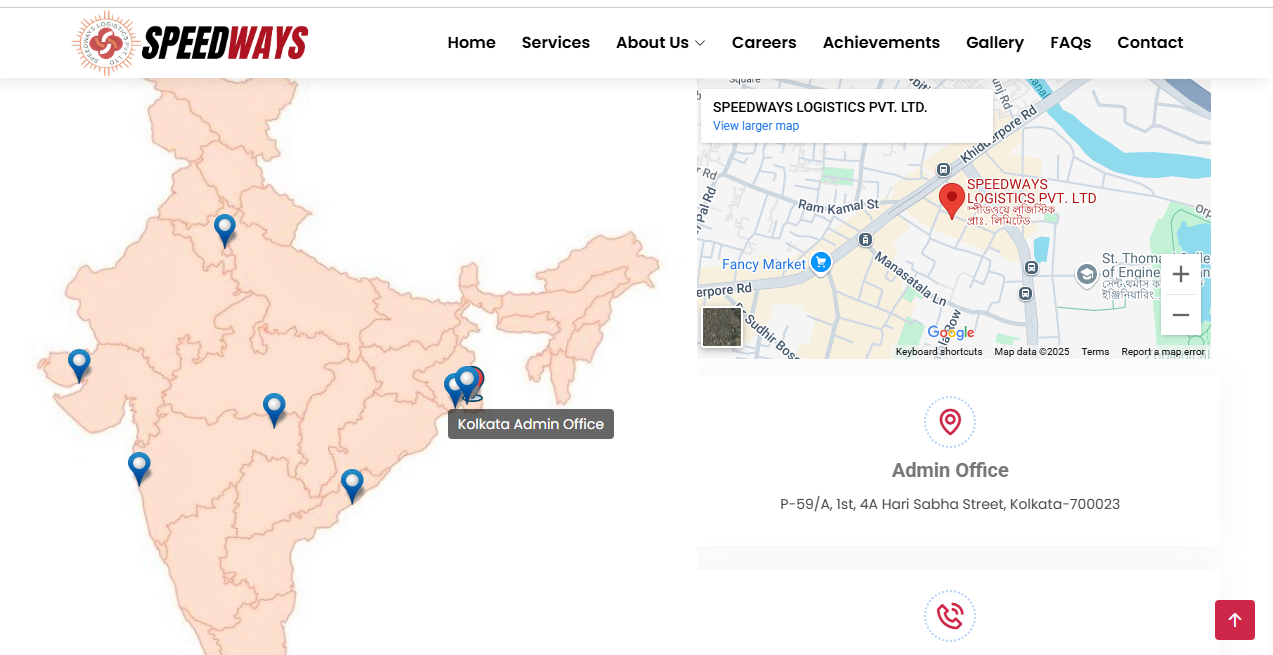
Task: Select the Mumbai map pin on western coast
Action: [x=139, y=467]
